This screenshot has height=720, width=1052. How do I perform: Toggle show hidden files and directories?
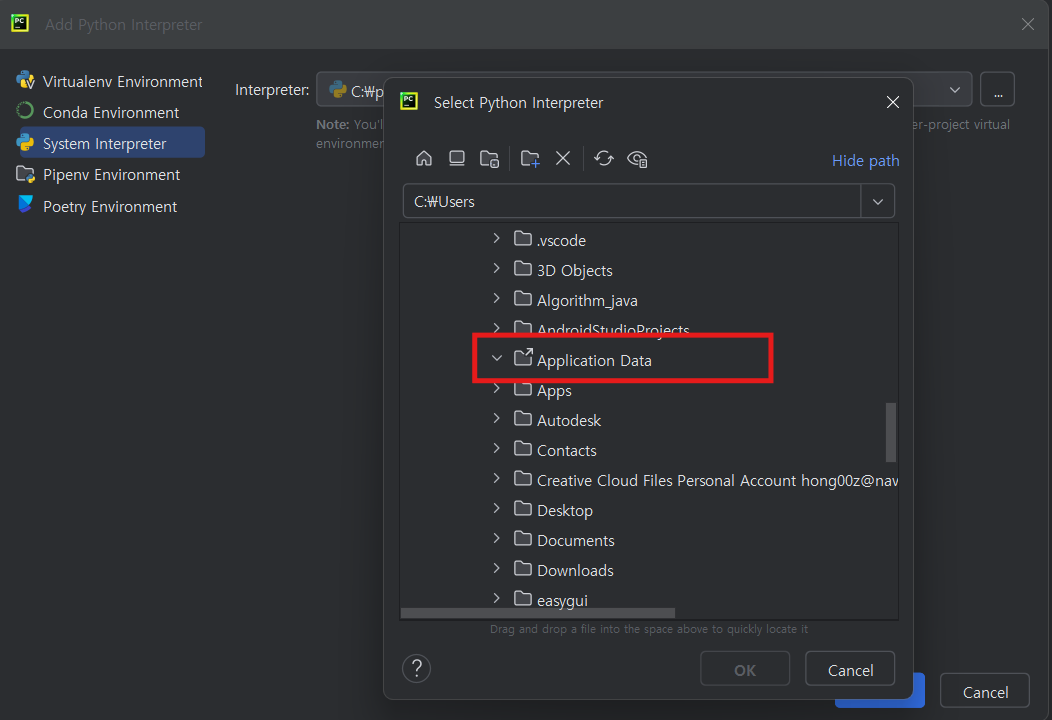coord(637,159)
